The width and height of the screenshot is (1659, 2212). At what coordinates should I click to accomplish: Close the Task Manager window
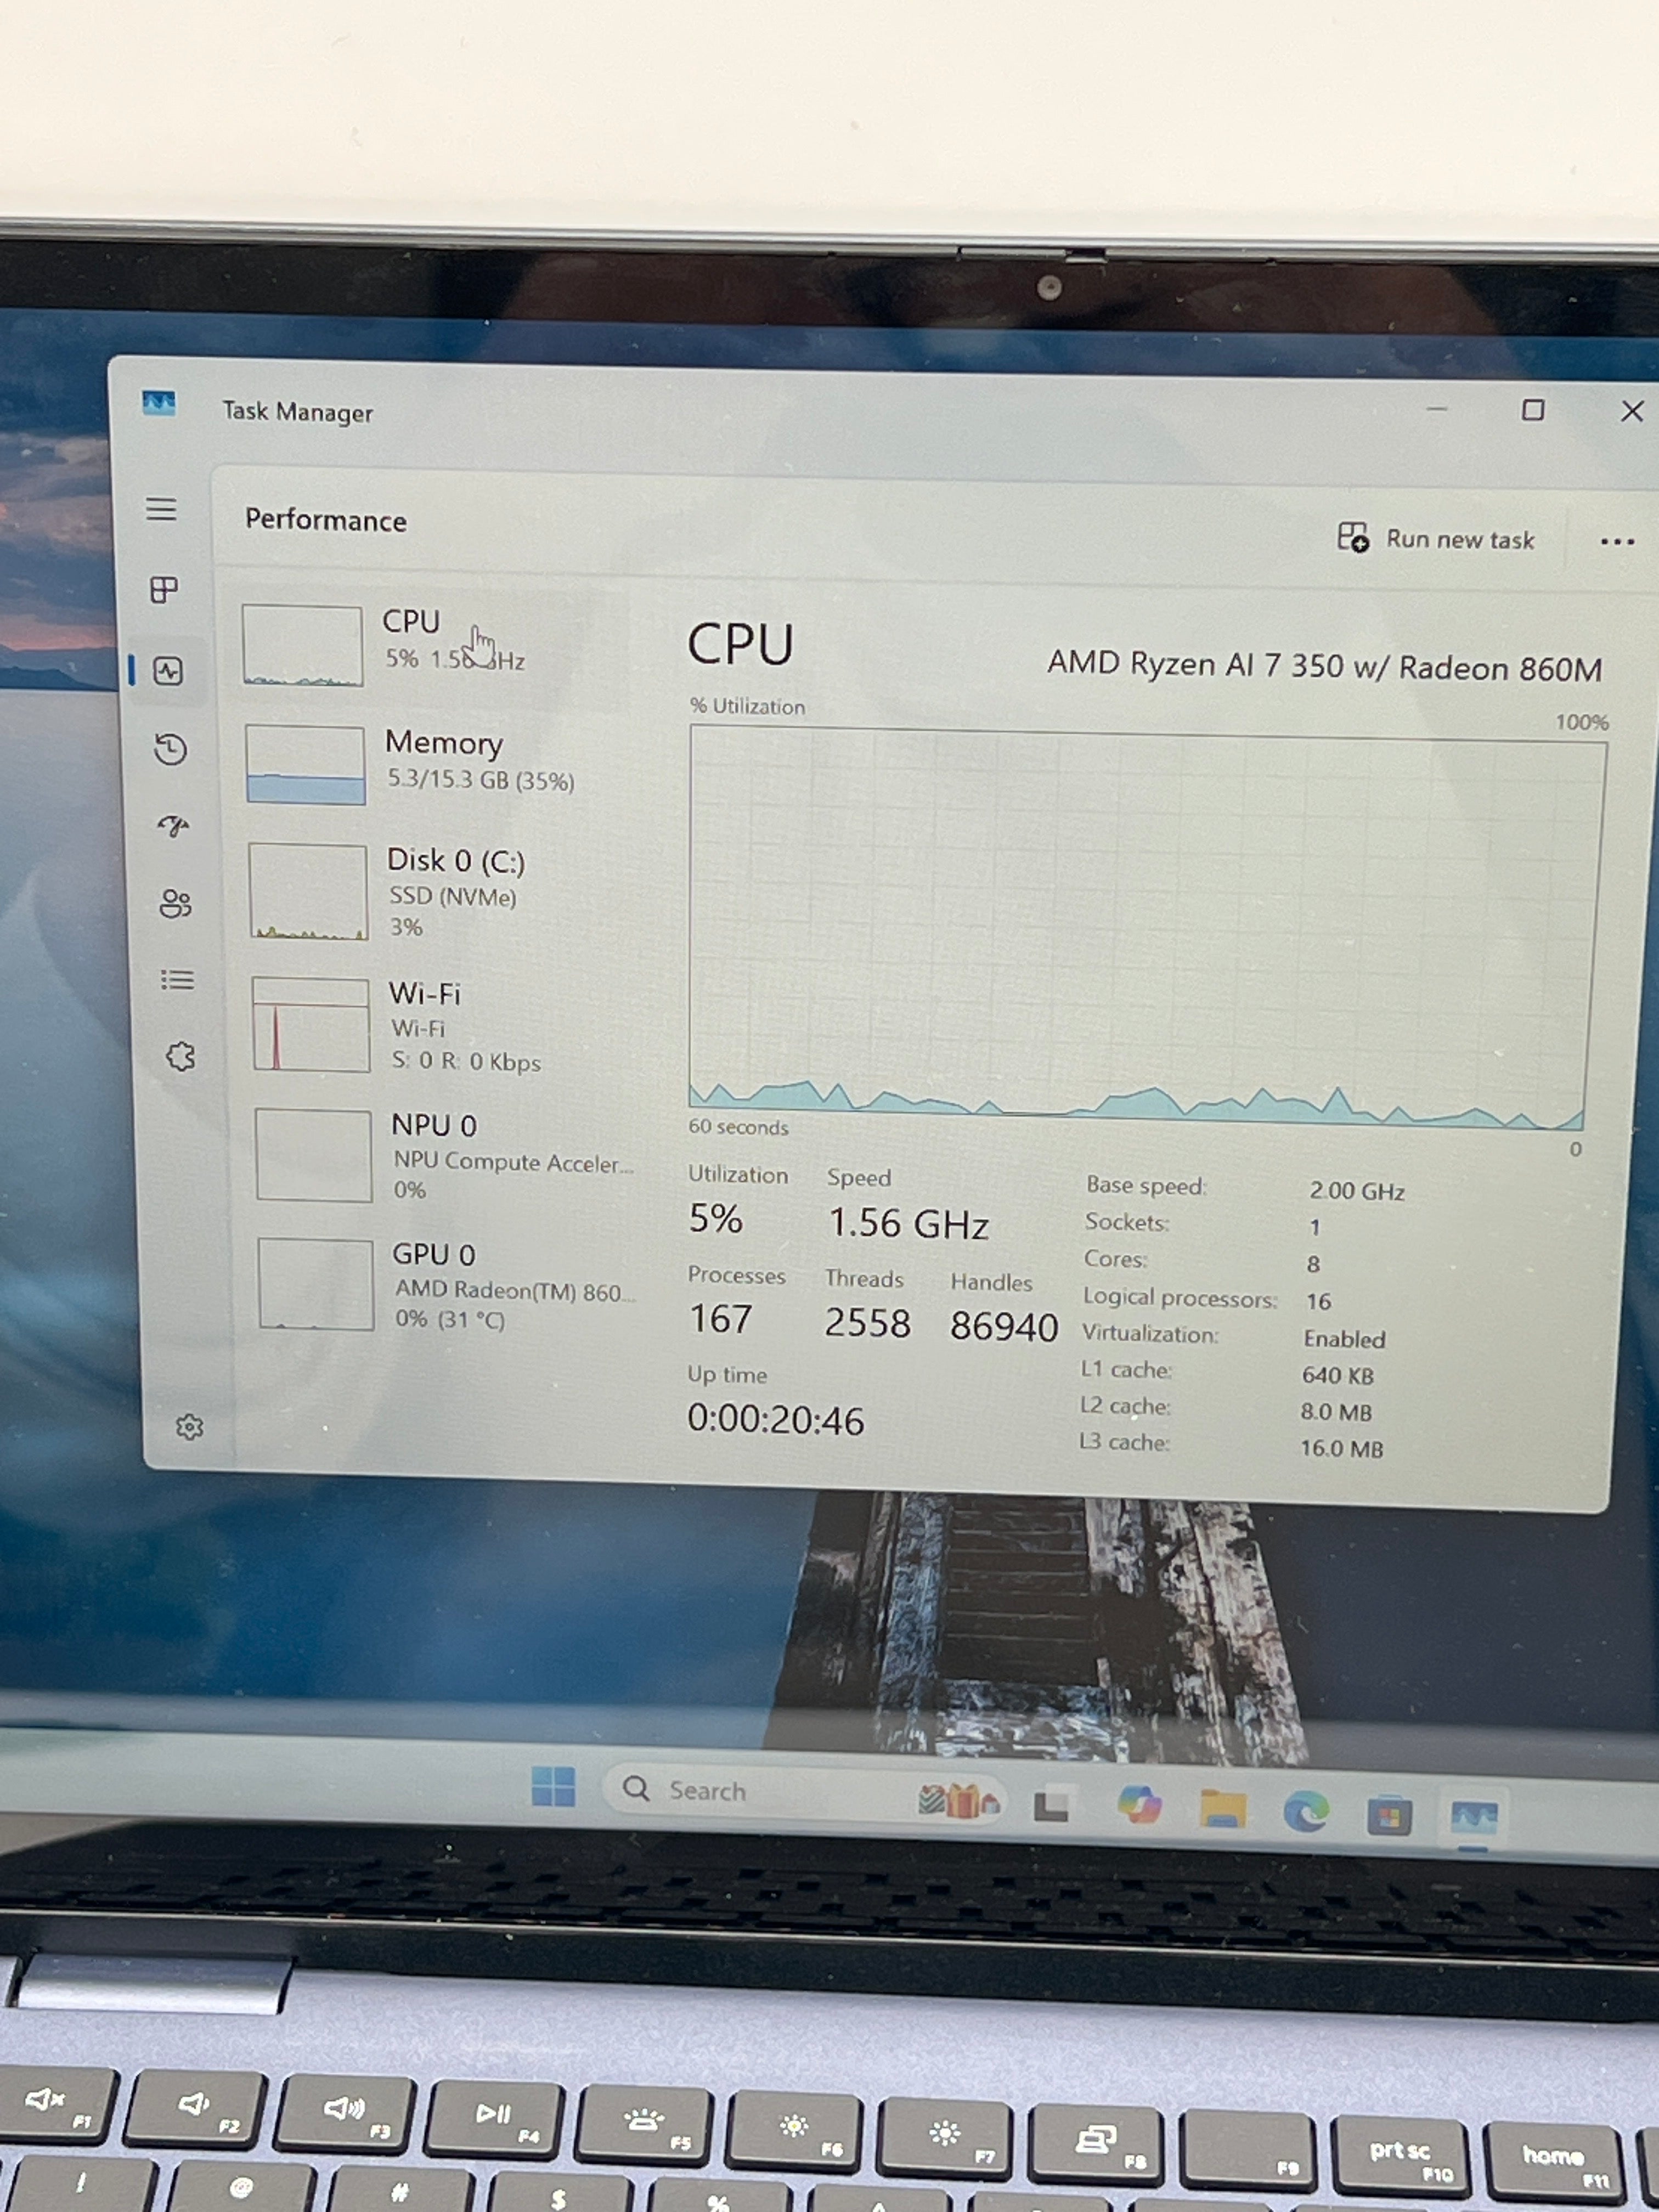1631,411
